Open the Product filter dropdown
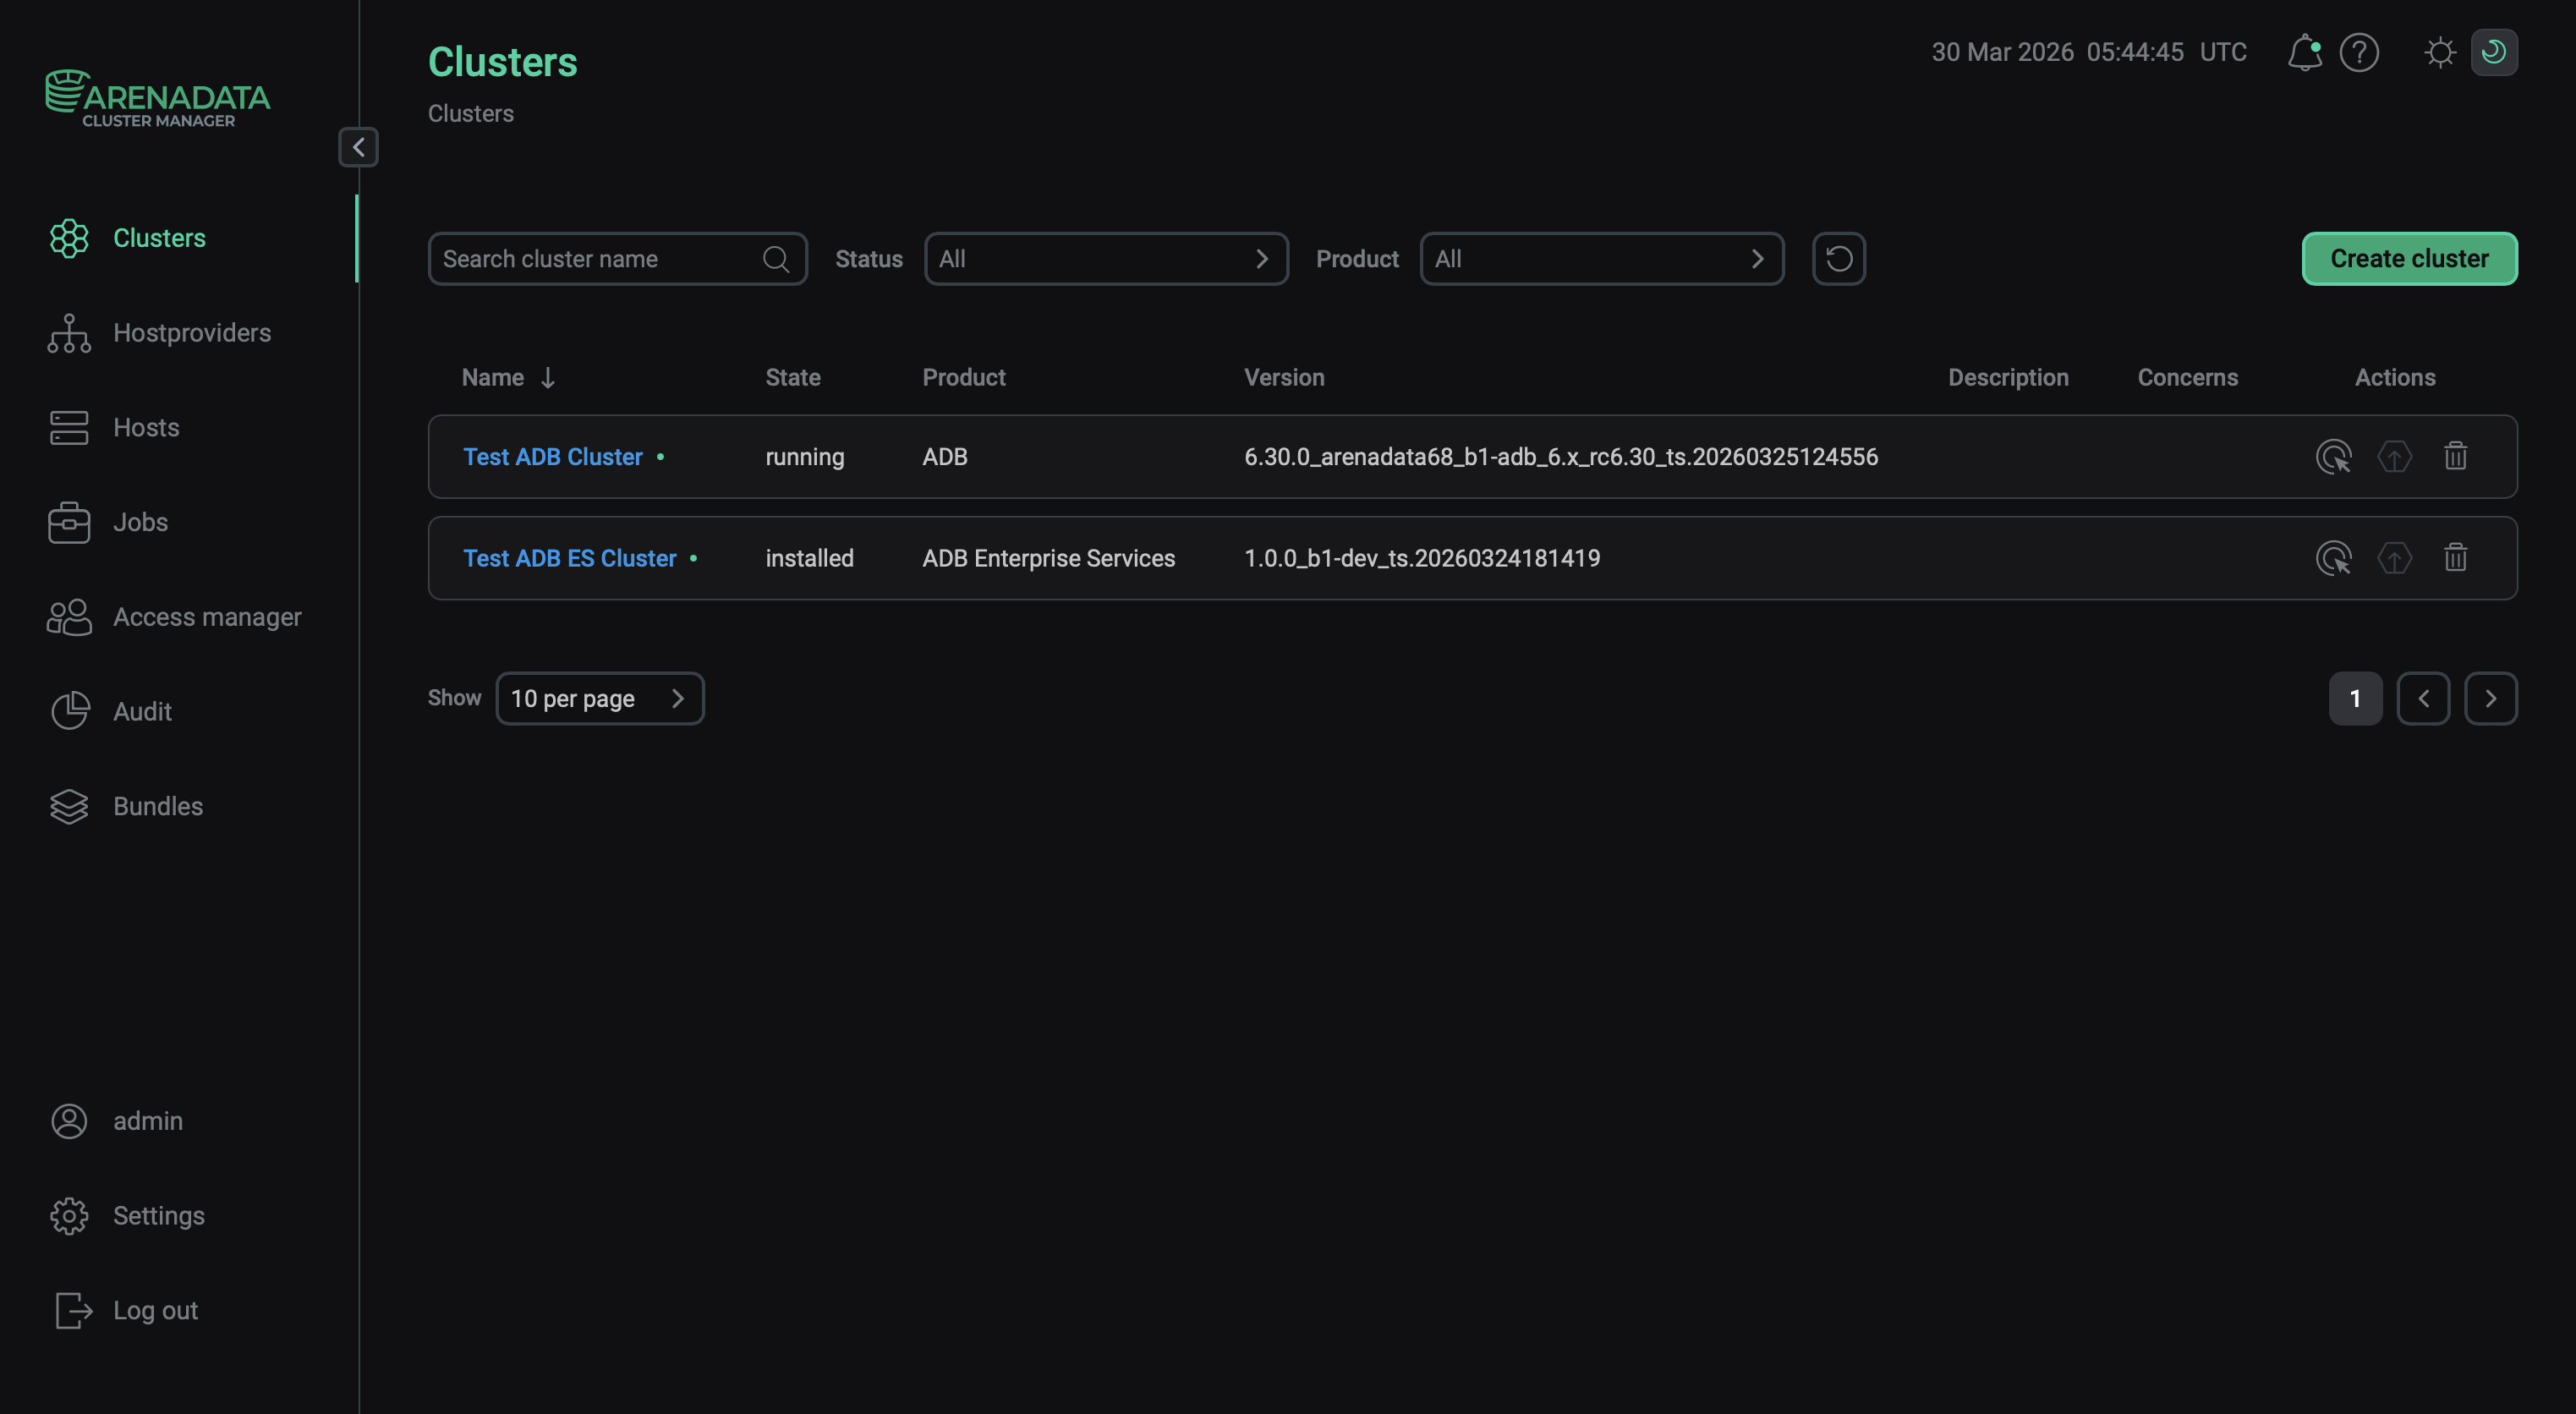The width and height of the screenshot is (2576, 1414). pos(1600,258)
